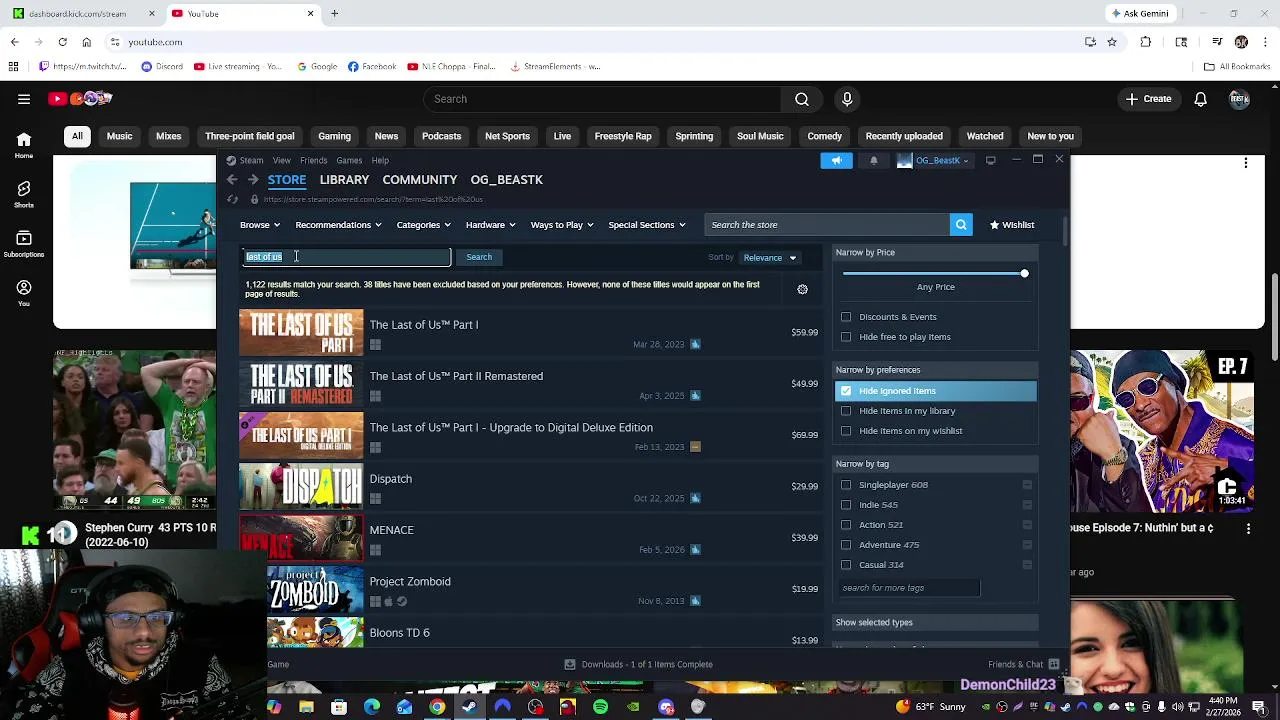The height and width of the screenshot is (720, 1280).
Task: Check Hide items on my wishlist
Action: click(x=846, y=431)
